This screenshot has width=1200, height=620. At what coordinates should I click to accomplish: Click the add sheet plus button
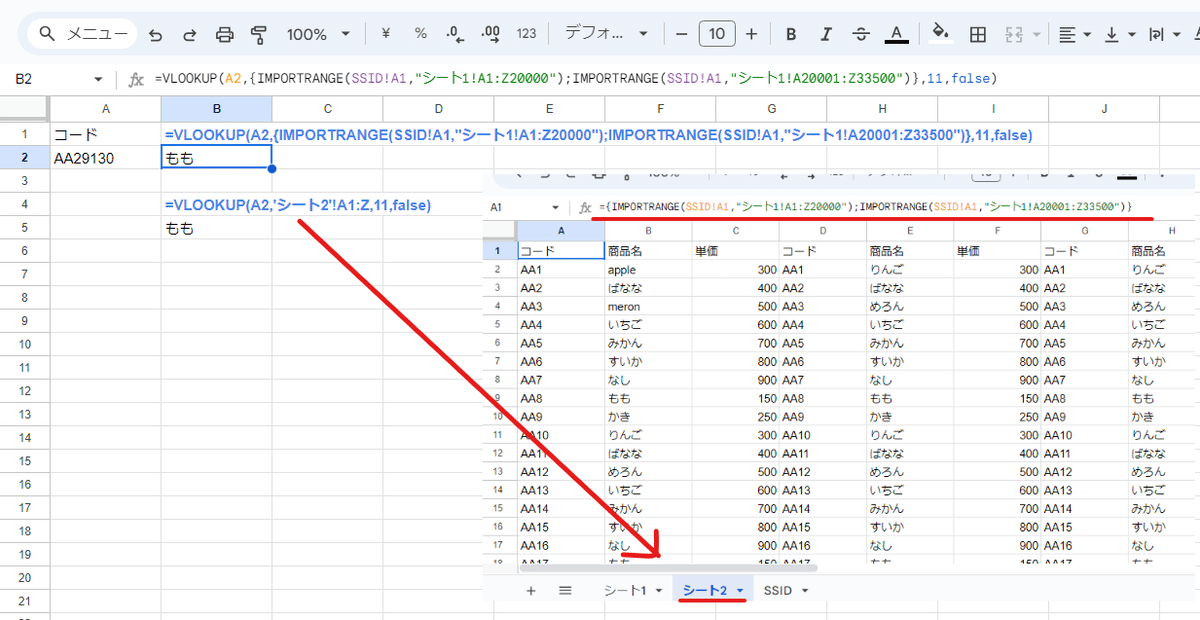click(531, 591)
